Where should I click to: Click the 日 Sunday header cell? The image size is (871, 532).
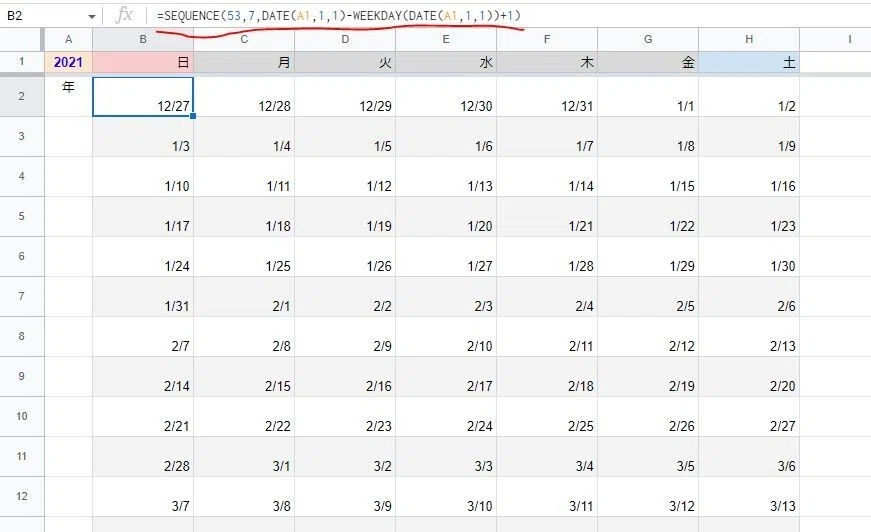click(x=143, y=62)
